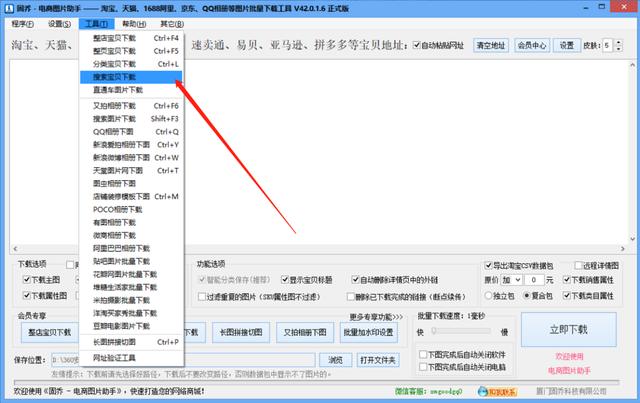Choose 天堂图片网下图 menu entry
Viewport: 640px width, 403px height.
pyautogui.click(x=131, y=171)
